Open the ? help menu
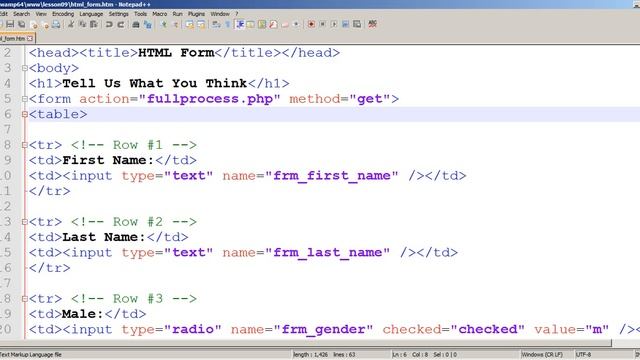 coord(236,14)
